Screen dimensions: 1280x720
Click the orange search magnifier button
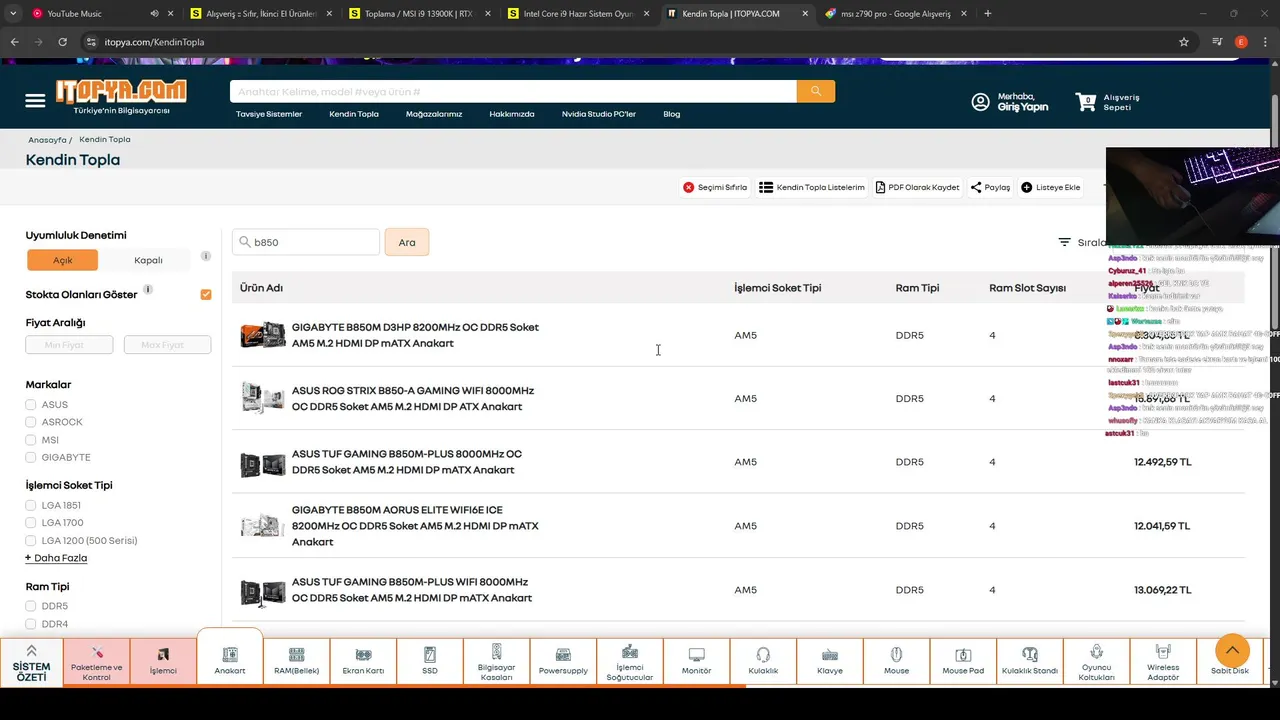pyautogui.click(x=816, y=91)
